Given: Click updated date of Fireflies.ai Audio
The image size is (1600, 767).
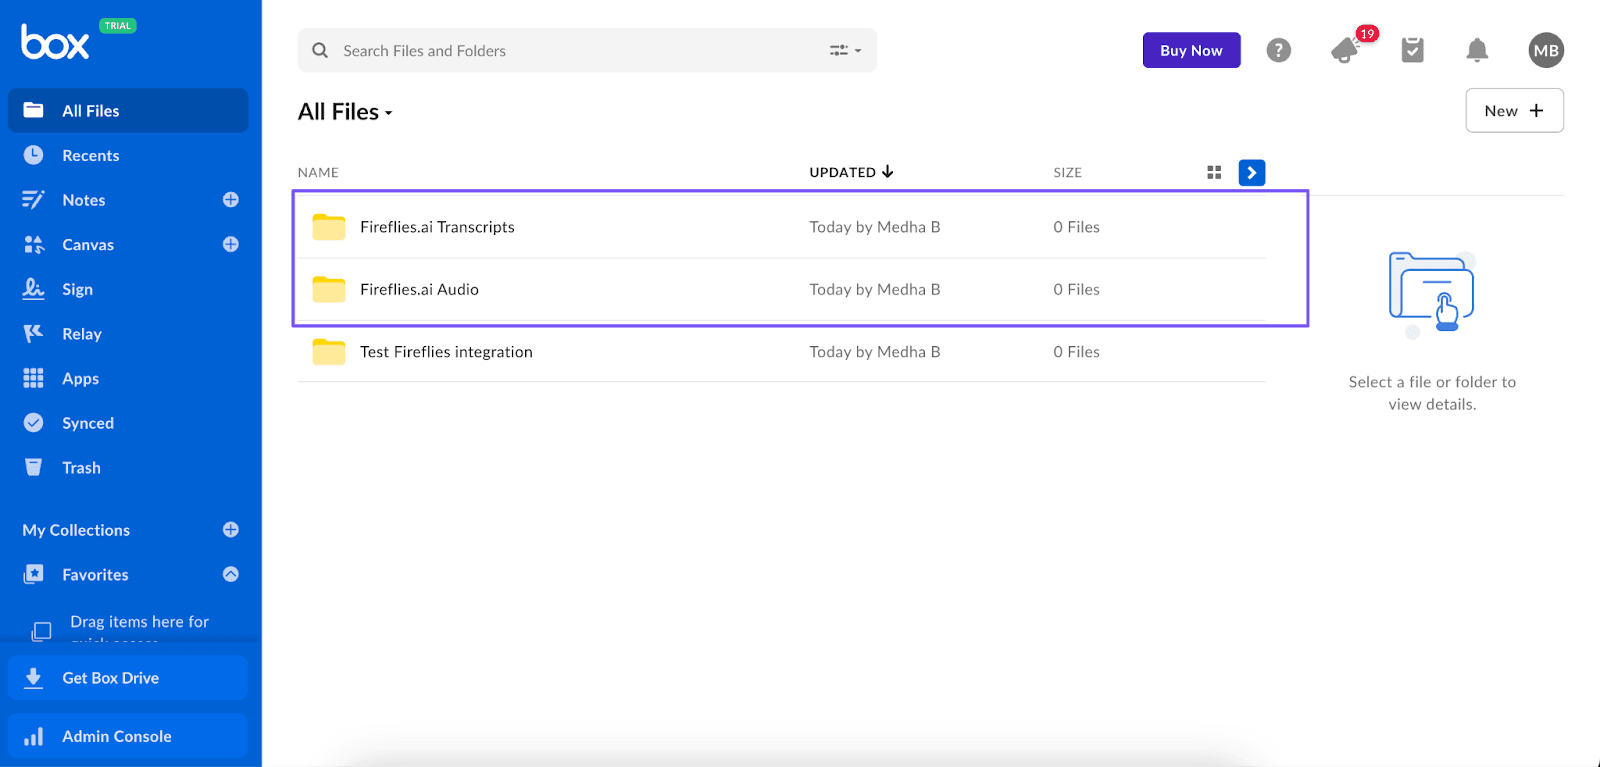Looking at the screenshot, I should click(875, 289).
